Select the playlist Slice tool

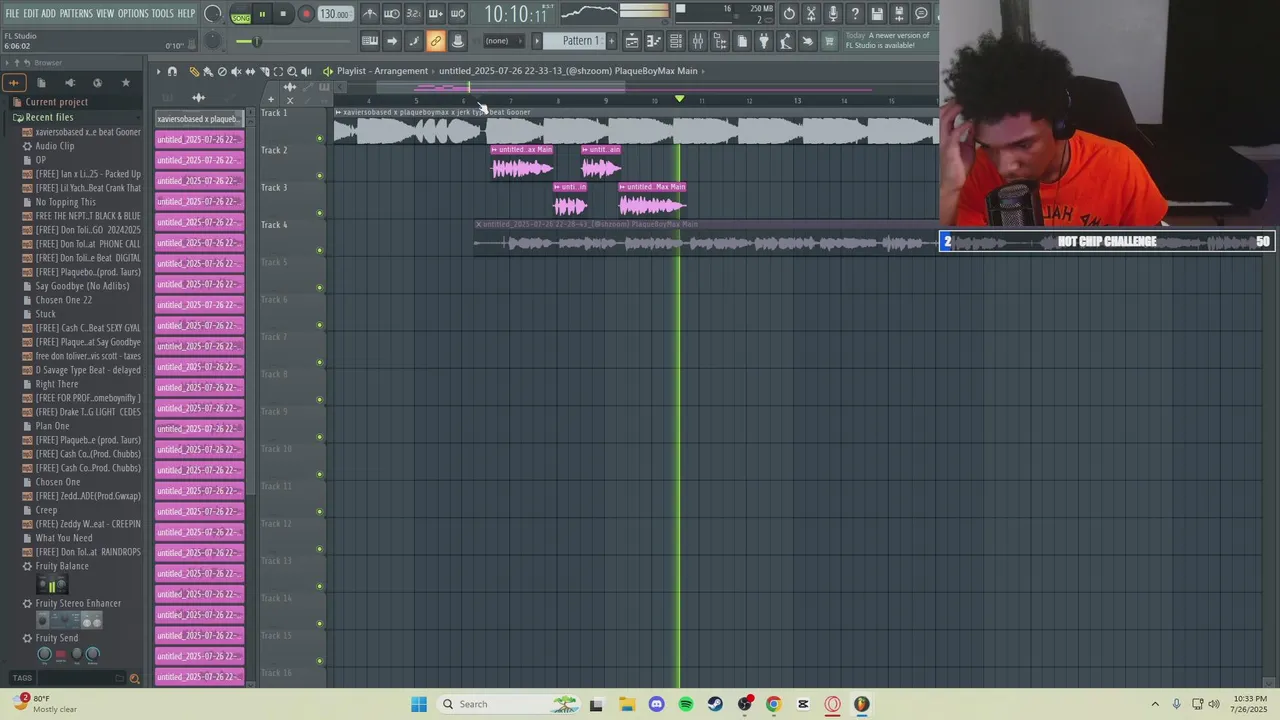coord(265,71)
